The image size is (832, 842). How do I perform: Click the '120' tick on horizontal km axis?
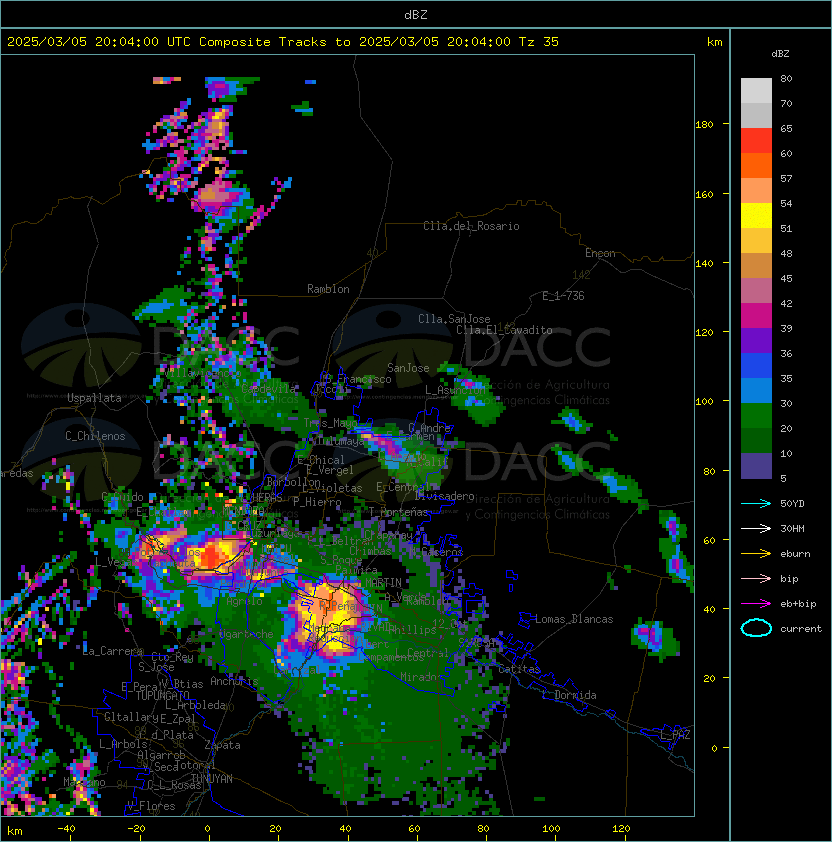(x=621, y=829)
